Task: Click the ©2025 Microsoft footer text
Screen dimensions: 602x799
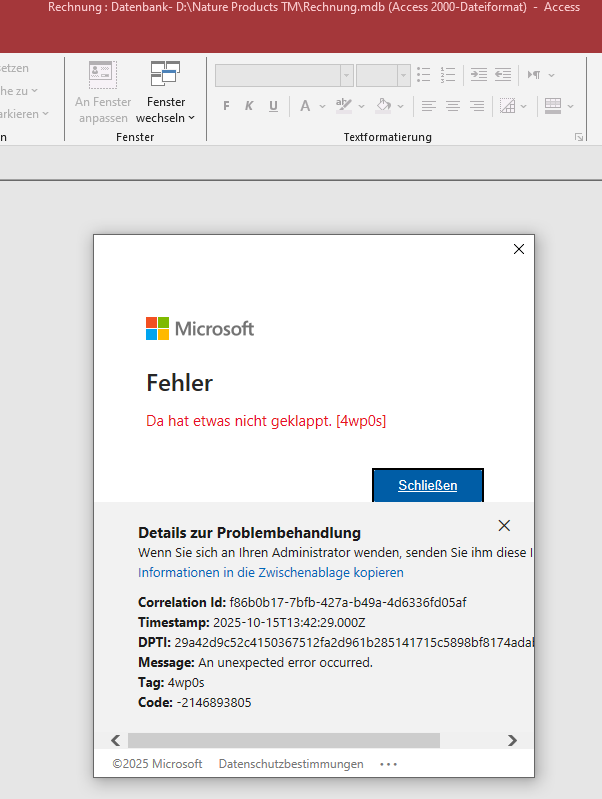Action: pos(158,764)
